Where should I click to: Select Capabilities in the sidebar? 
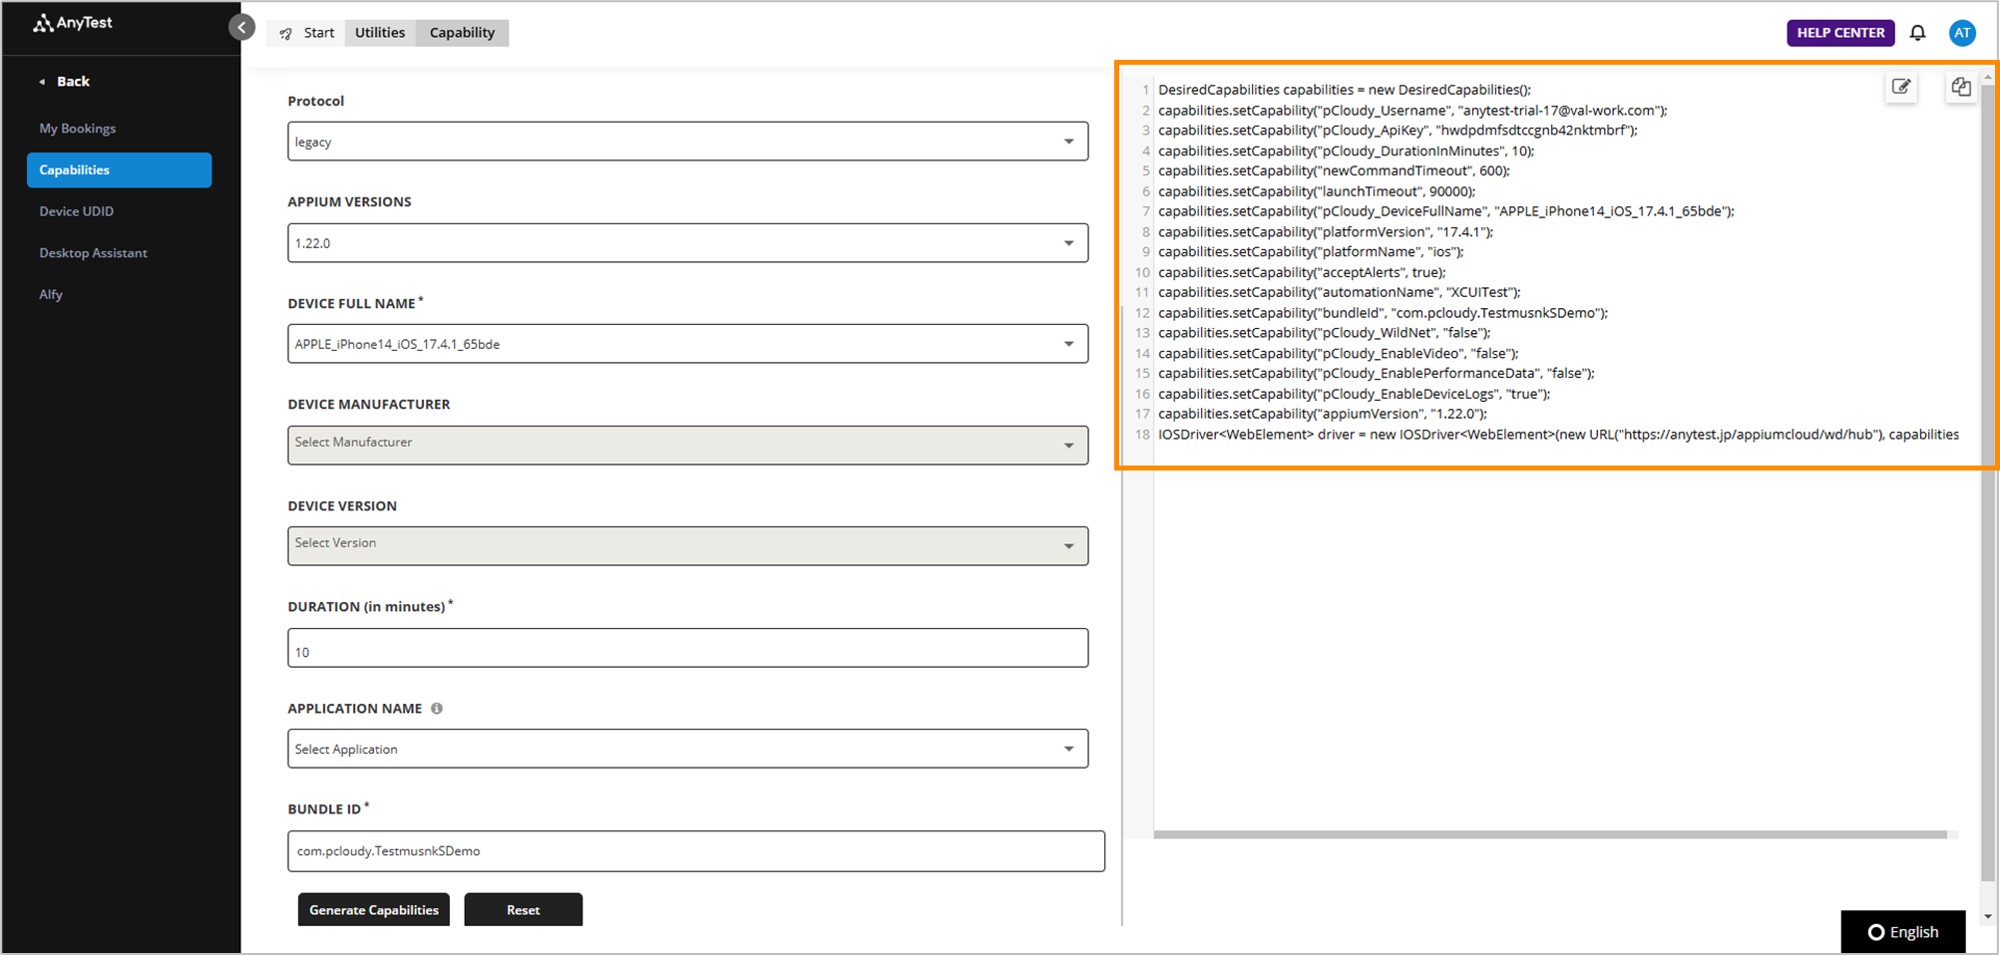coord(119,170)
